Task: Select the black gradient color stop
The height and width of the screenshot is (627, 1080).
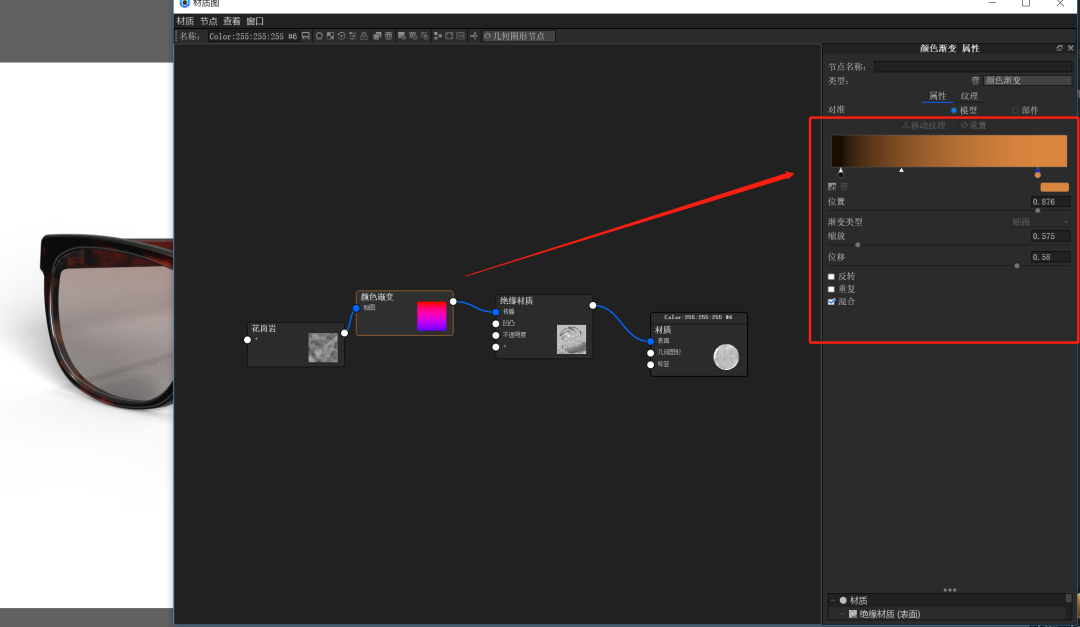Action: coord(840,172)
